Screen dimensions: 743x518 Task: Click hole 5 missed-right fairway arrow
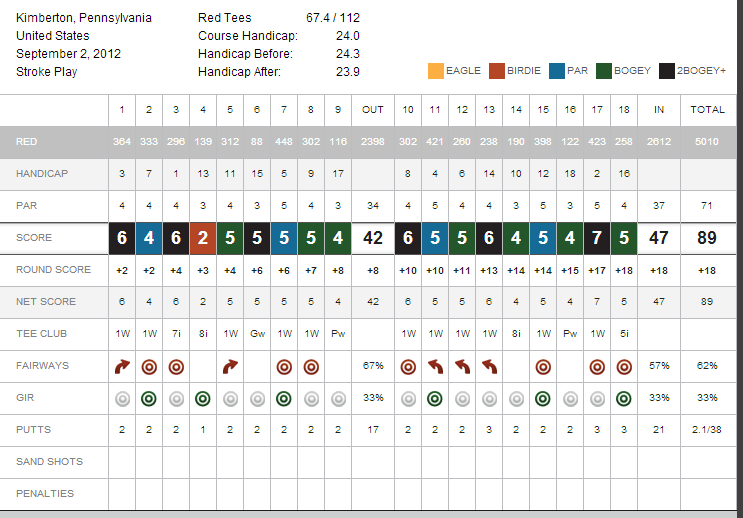tap(230, 366)
